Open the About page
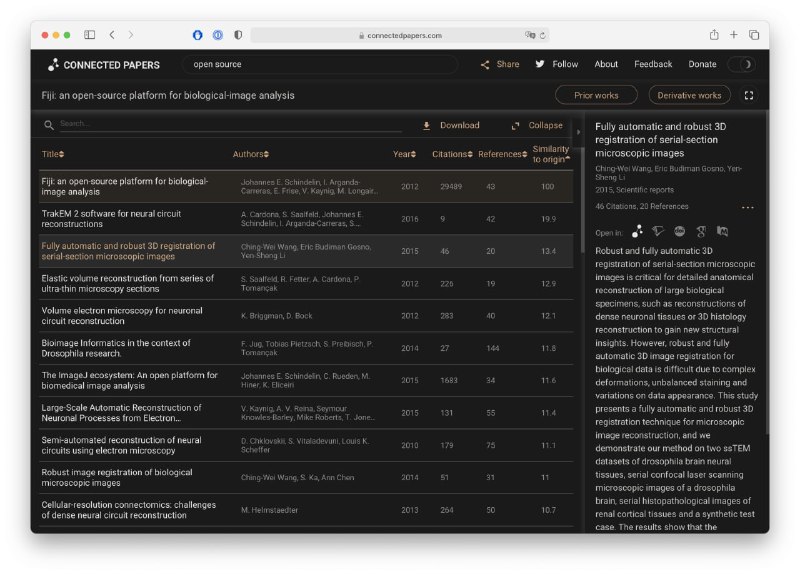The height and width of the screenshot is (574, 800). pyautogui.click(x=606, y=64)
